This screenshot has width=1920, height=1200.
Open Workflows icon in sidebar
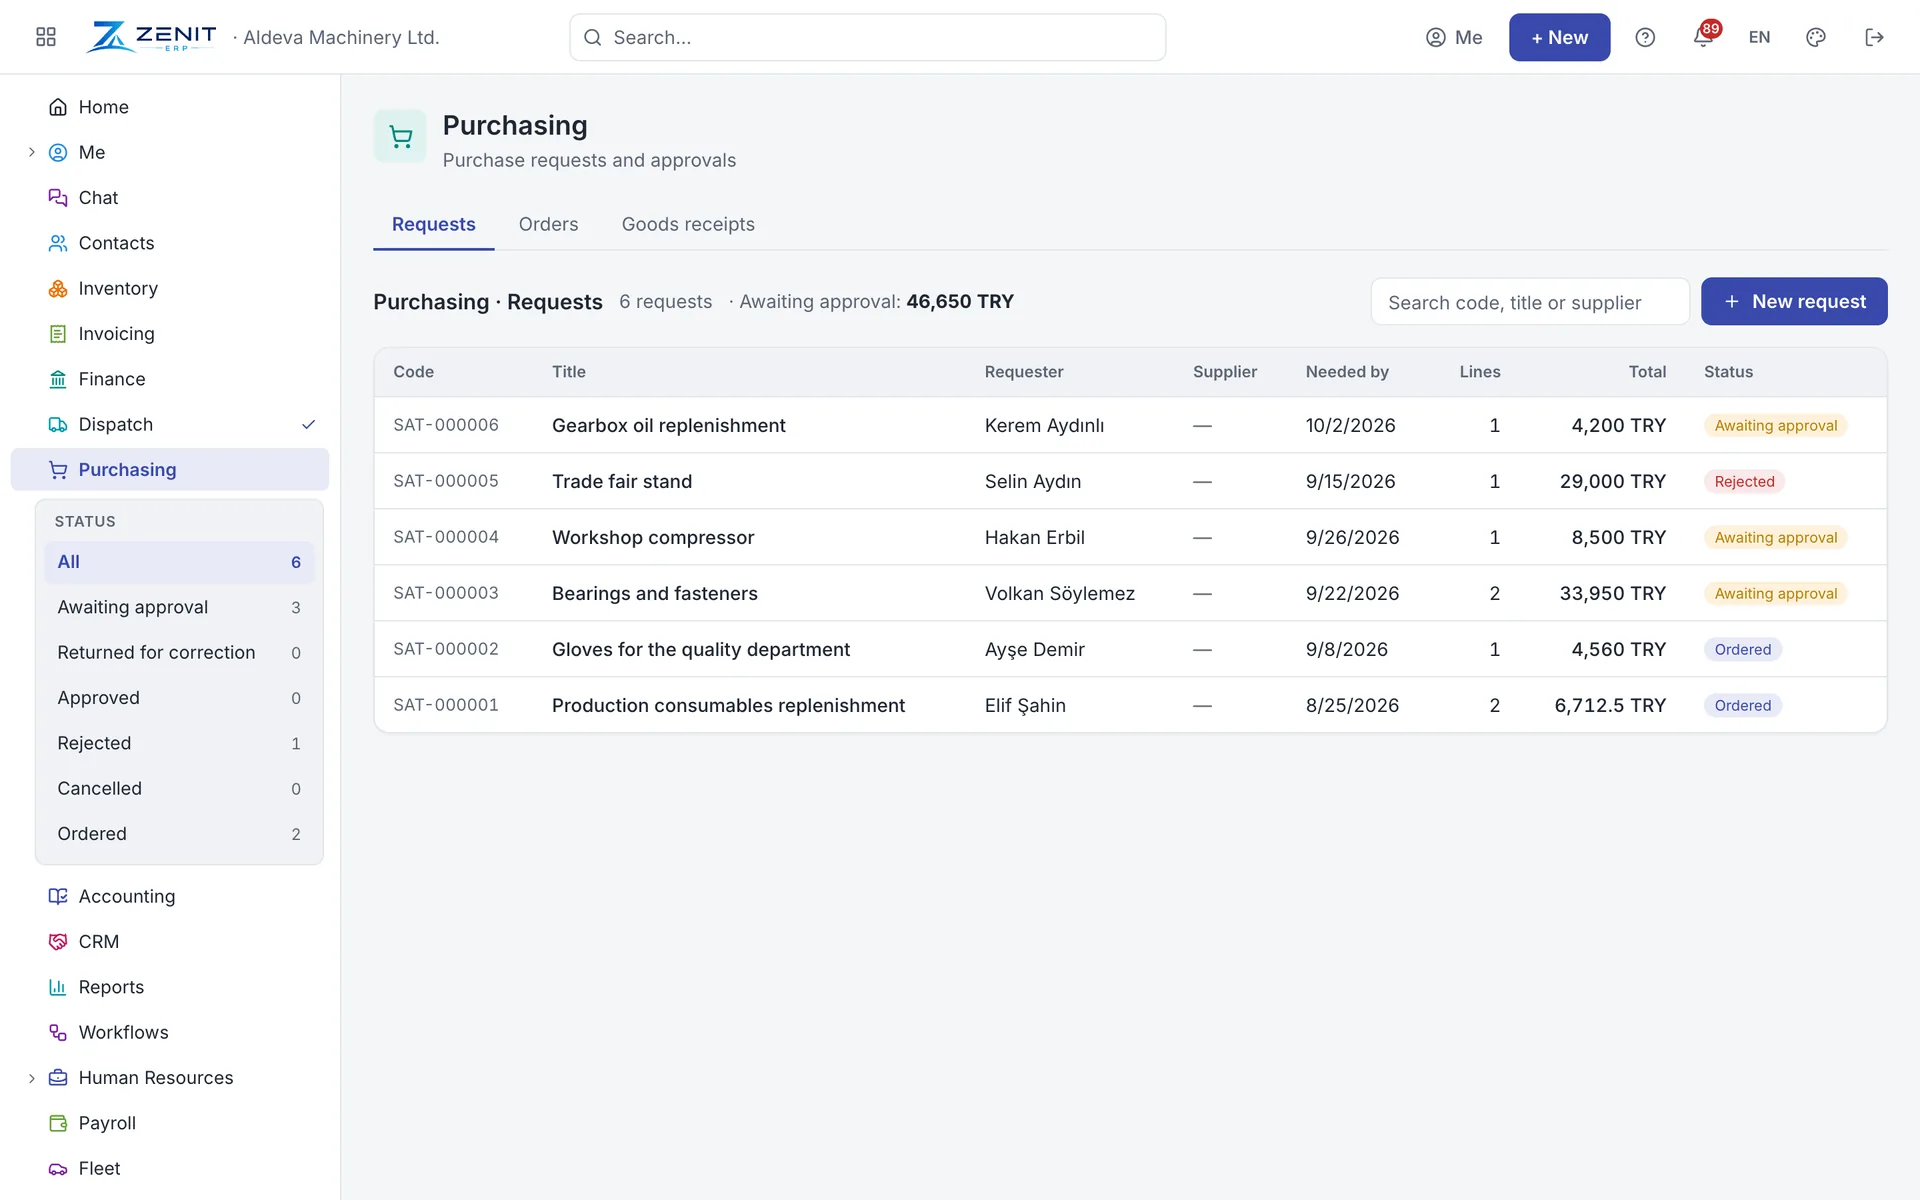click(58, 1032)
